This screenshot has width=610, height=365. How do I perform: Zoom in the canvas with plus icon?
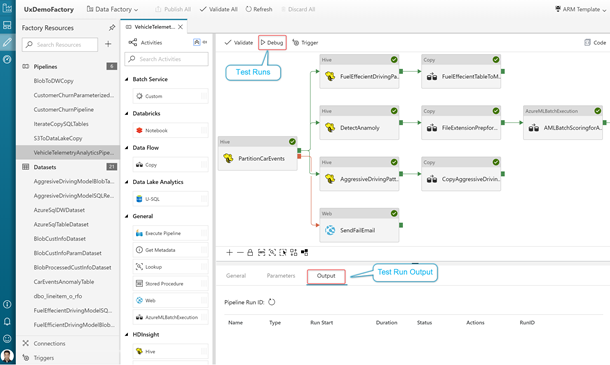(230, 253)
